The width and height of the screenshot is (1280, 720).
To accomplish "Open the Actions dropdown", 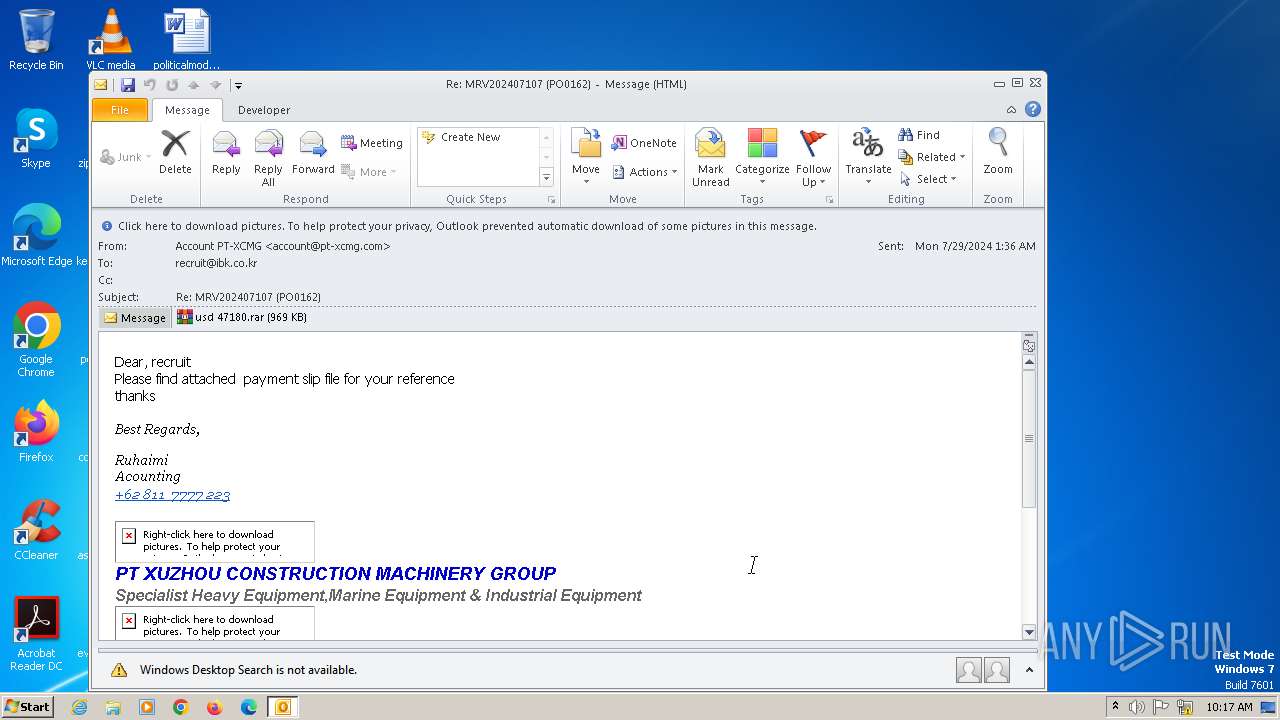I will (x=645, y=172).
